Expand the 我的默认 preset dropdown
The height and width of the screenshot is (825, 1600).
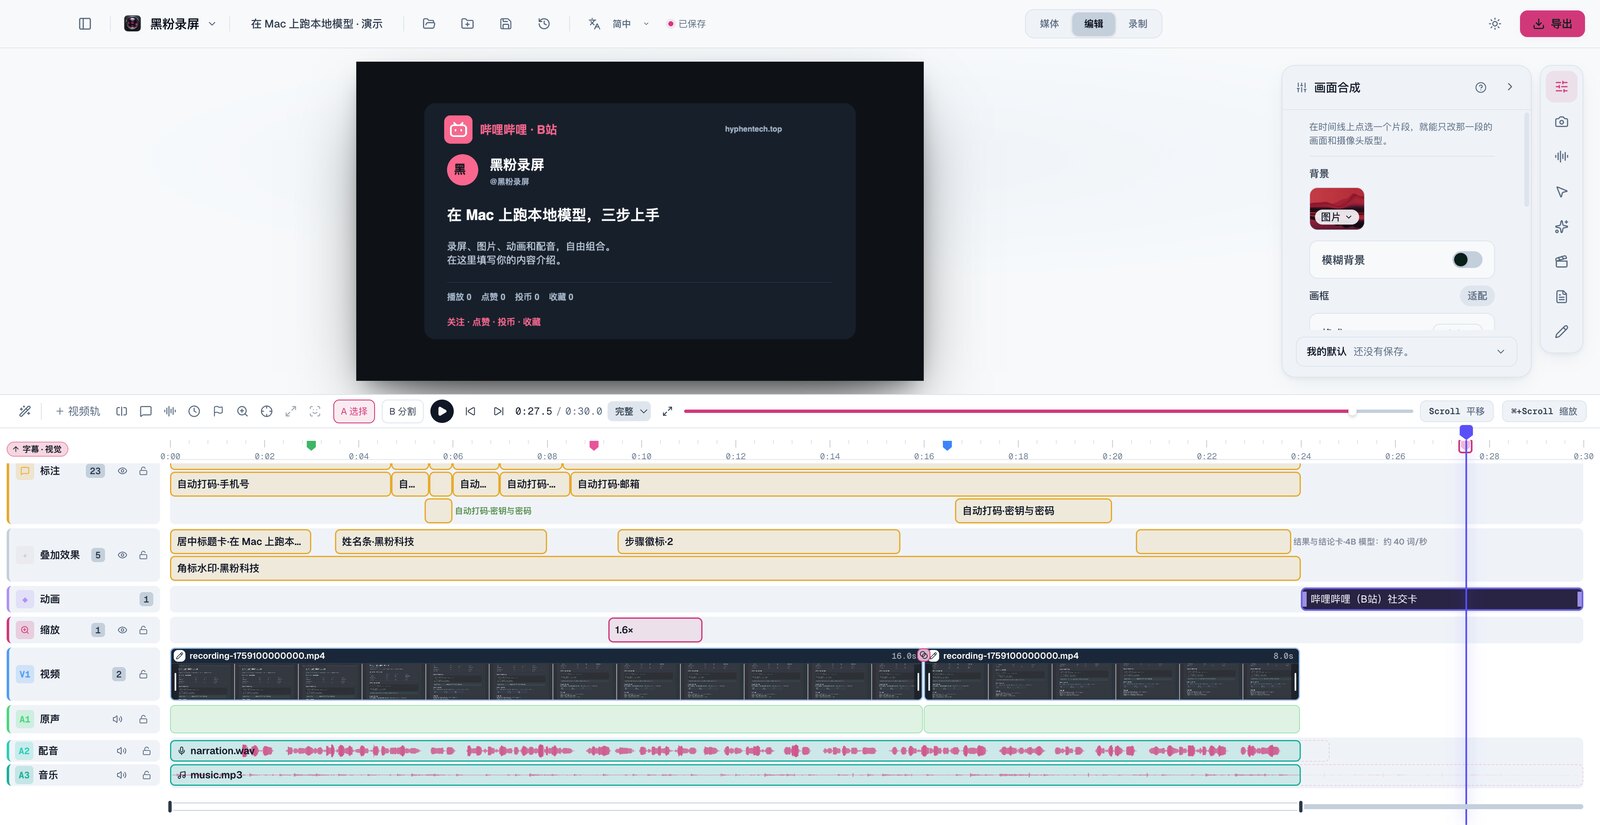point(1407,352)
